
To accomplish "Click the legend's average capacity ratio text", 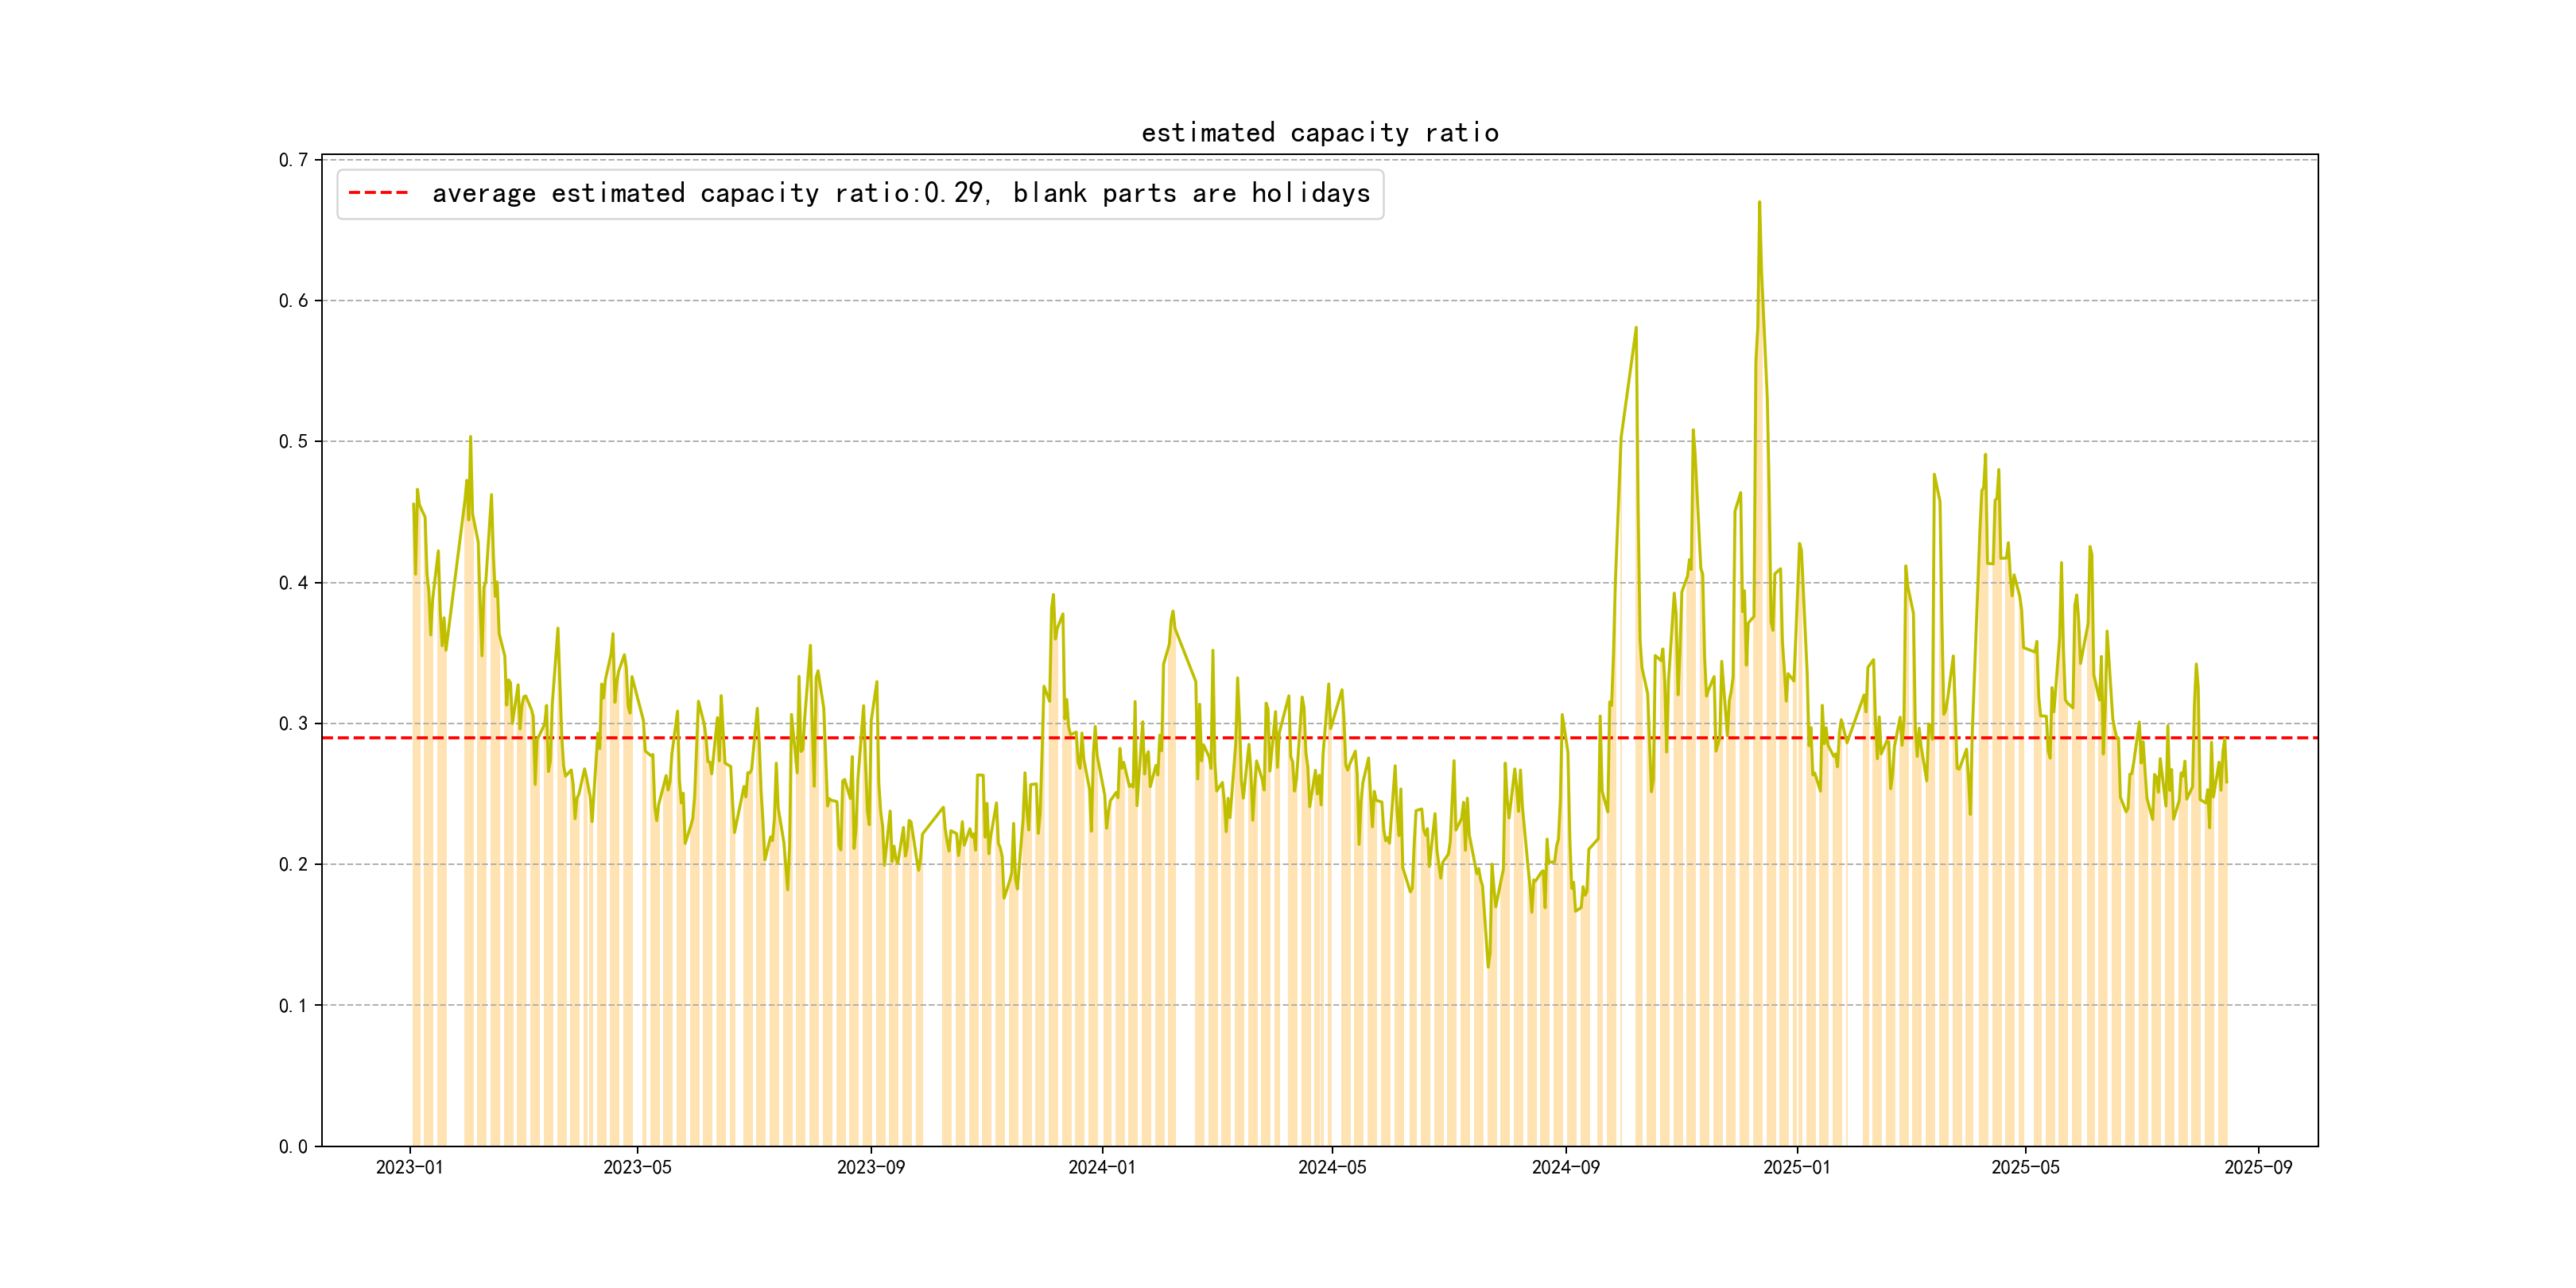I will click(x=900, y=193).
